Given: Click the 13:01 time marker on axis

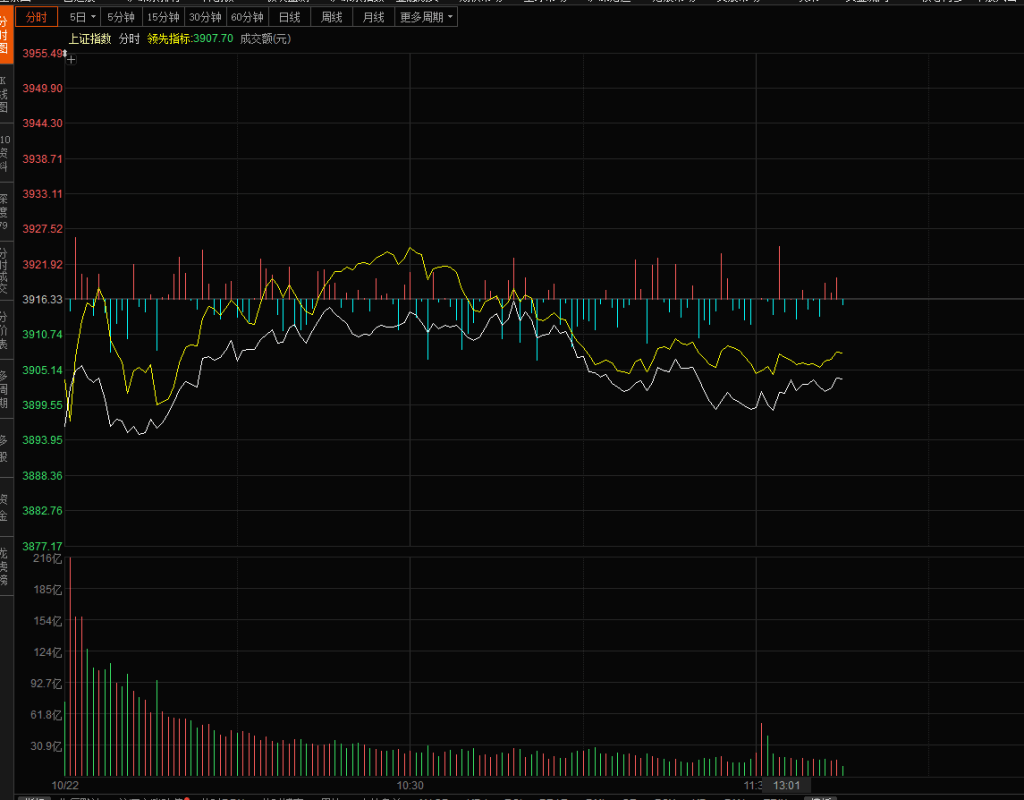Looking at the screenshot, I should (787, 786).
